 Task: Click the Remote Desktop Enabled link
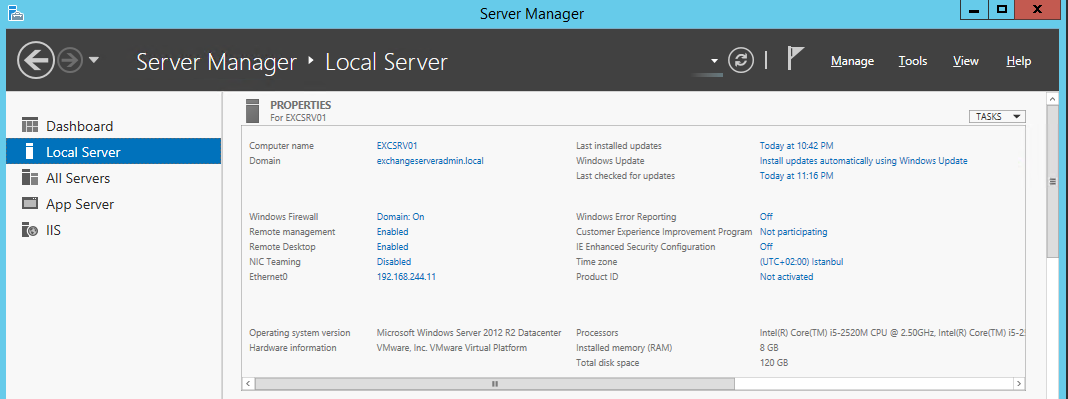point(392,246)
